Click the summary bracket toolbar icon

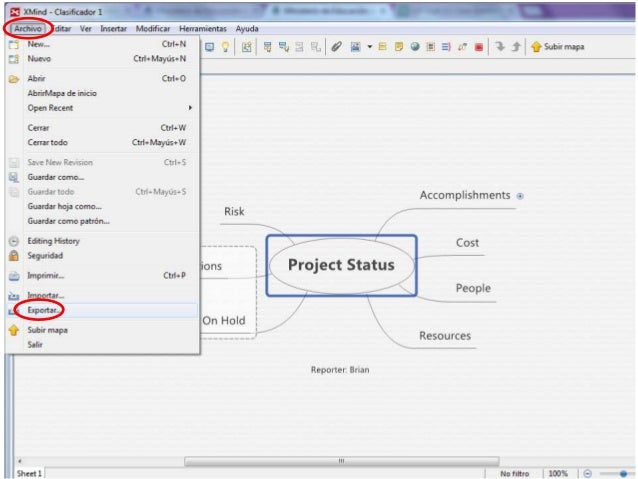pos(446,47)
